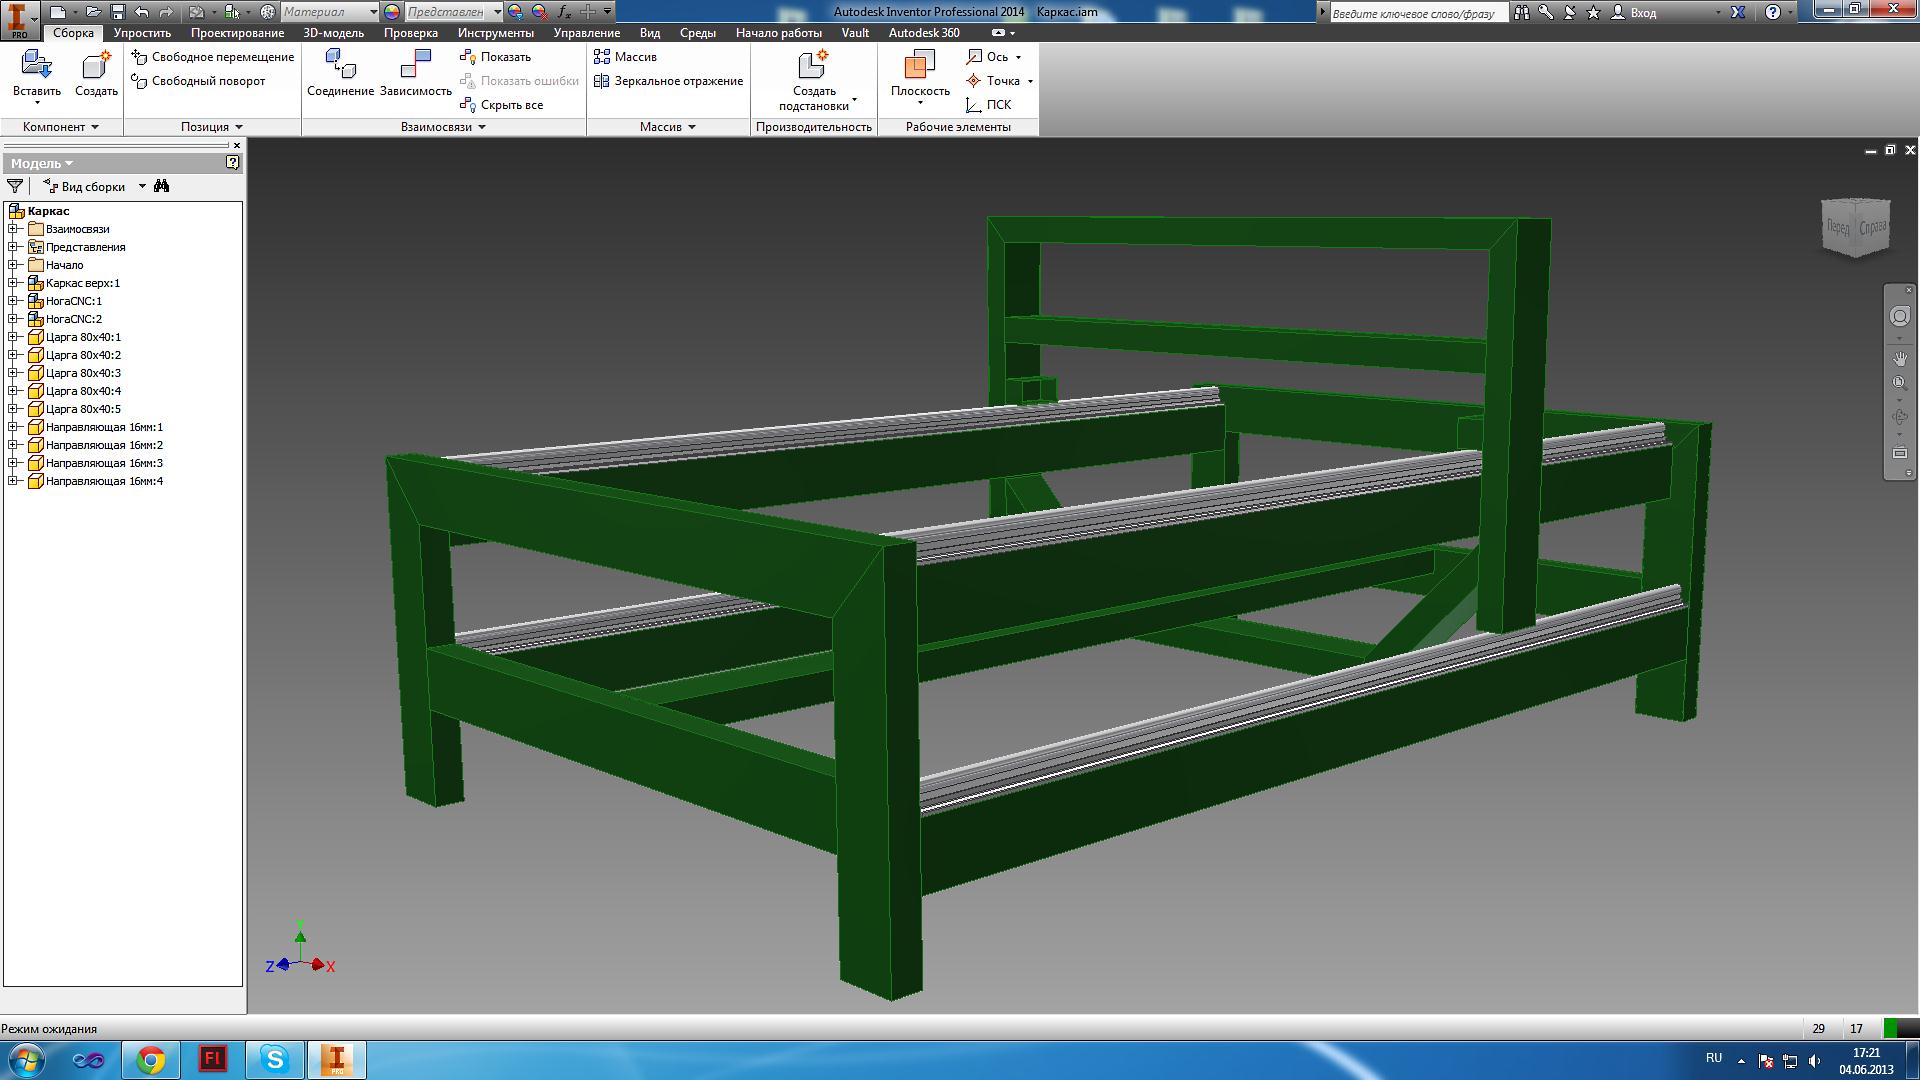The height and width of the screenshot is (1080, 1920).
Task: Open the binoculars search icon in browser
Action: click(x=162, y=186)
